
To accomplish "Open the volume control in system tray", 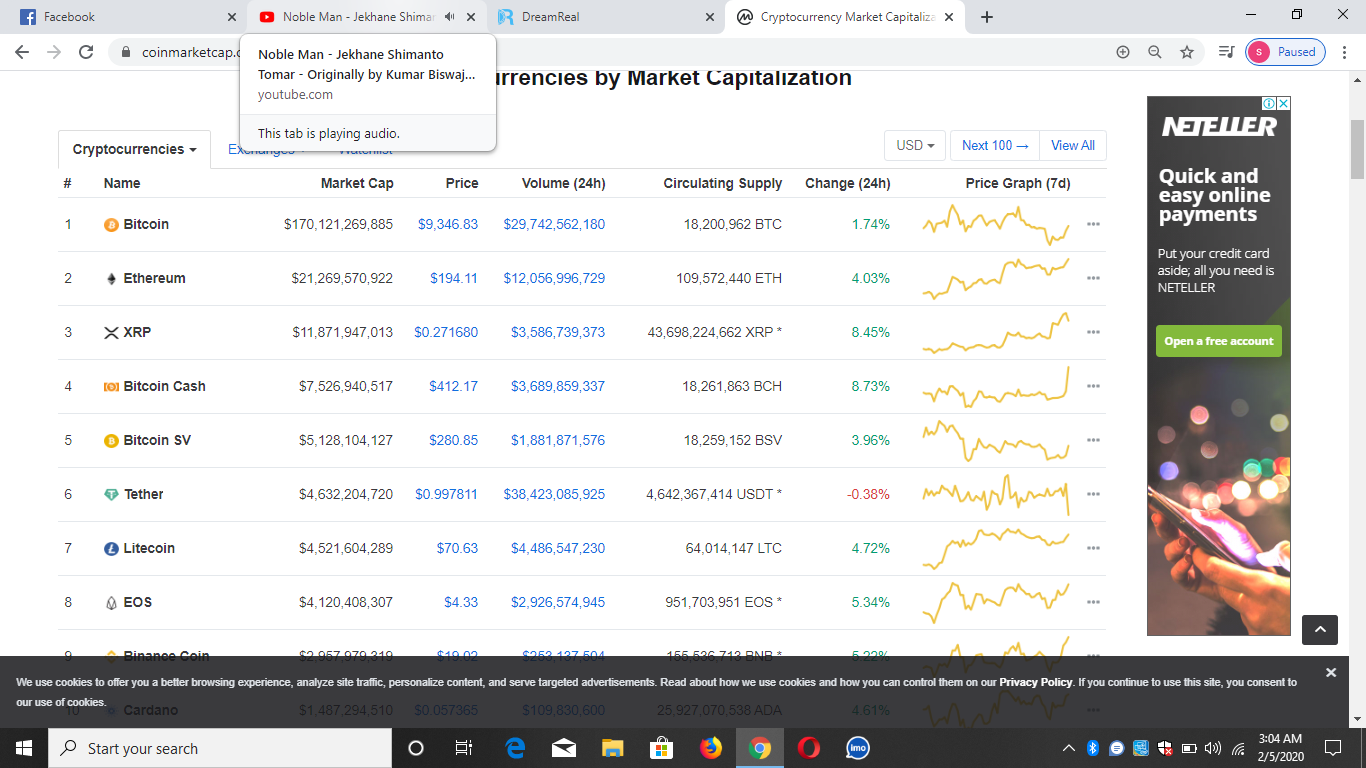I will coord(1214,748).
